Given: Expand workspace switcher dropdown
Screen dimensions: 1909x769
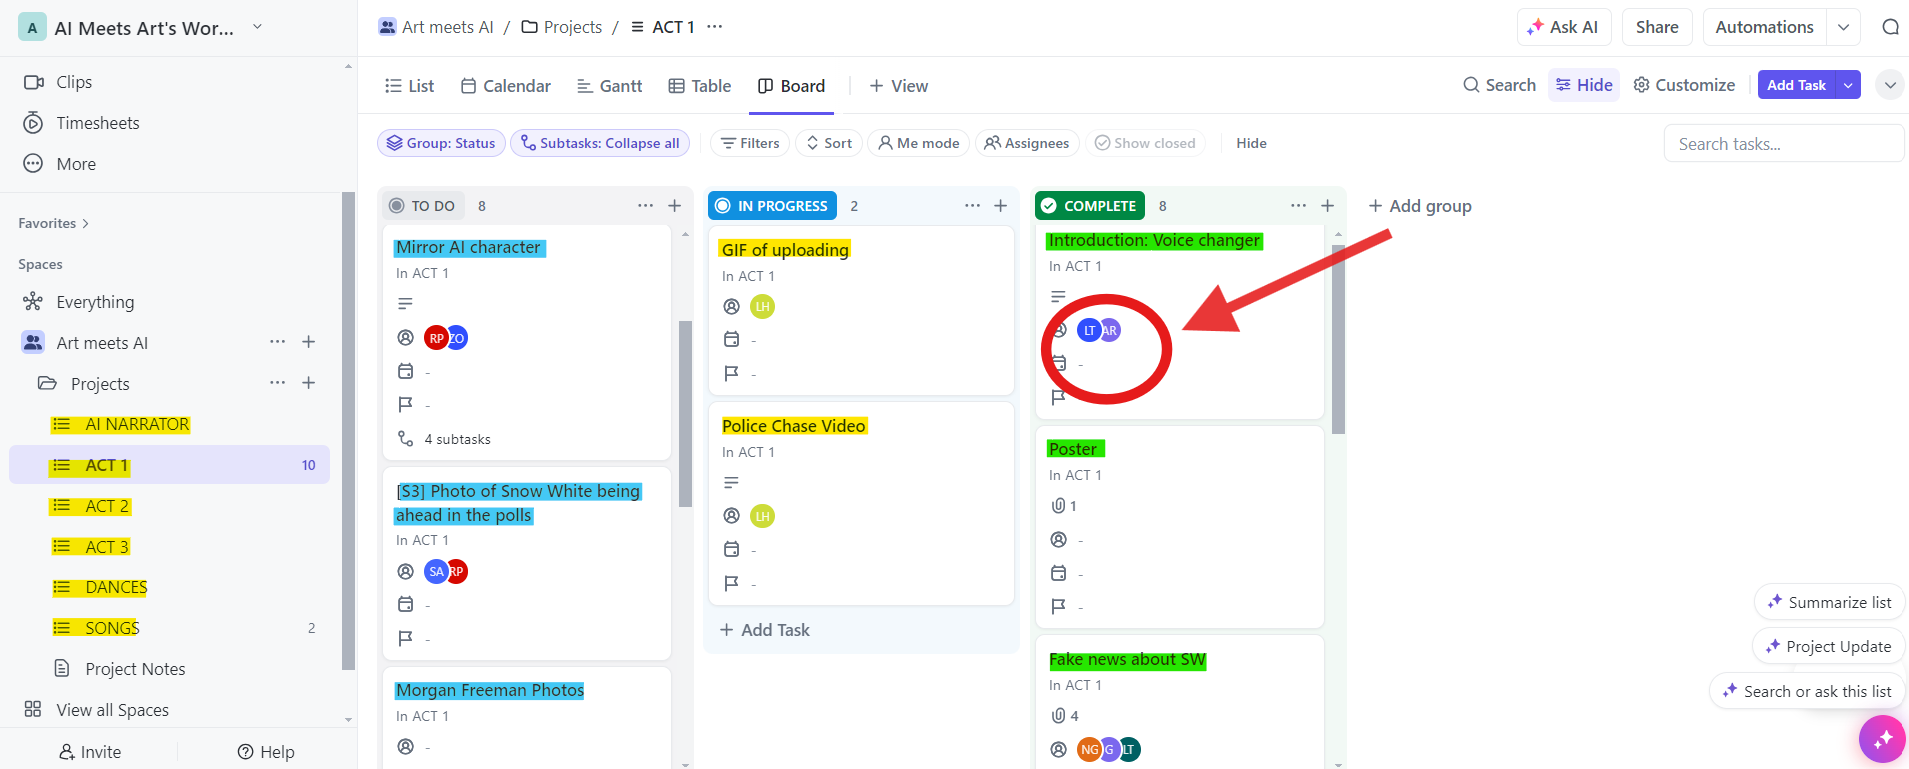Looking at the screenshot, I should [257, 27].
